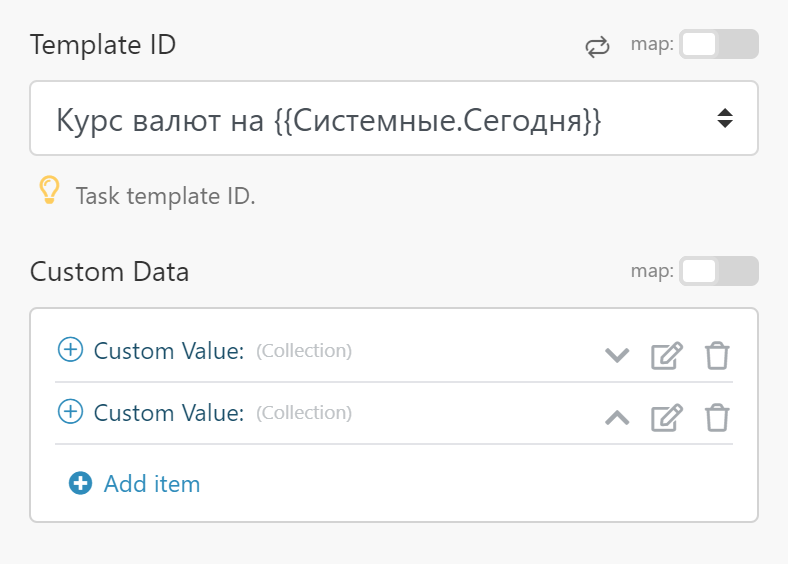Screen dimensions: 788x564
Task: Click the lightbulb hint icon
Action: (x=49, y=190)
